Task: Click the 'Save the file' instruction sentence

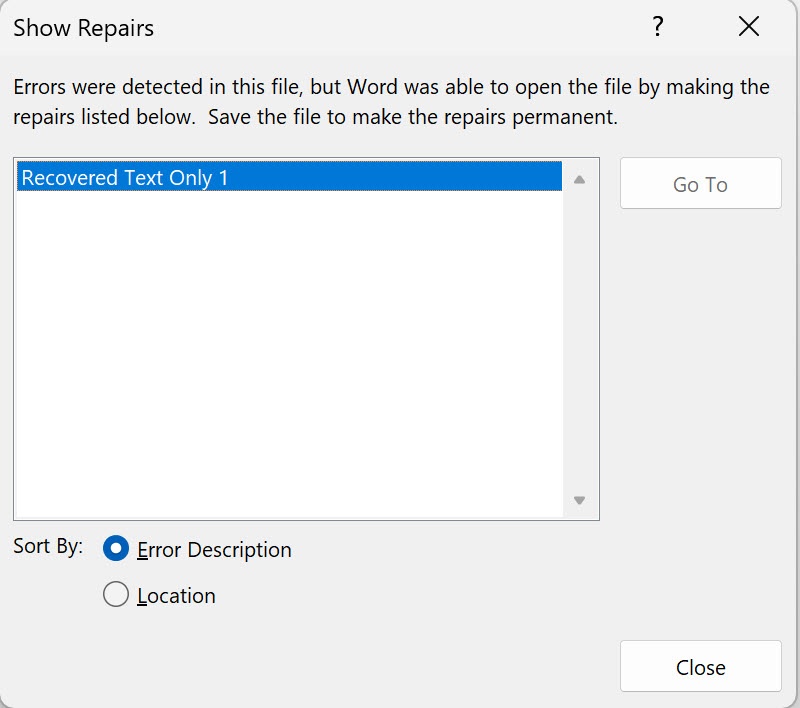Action: click(413, 117)
